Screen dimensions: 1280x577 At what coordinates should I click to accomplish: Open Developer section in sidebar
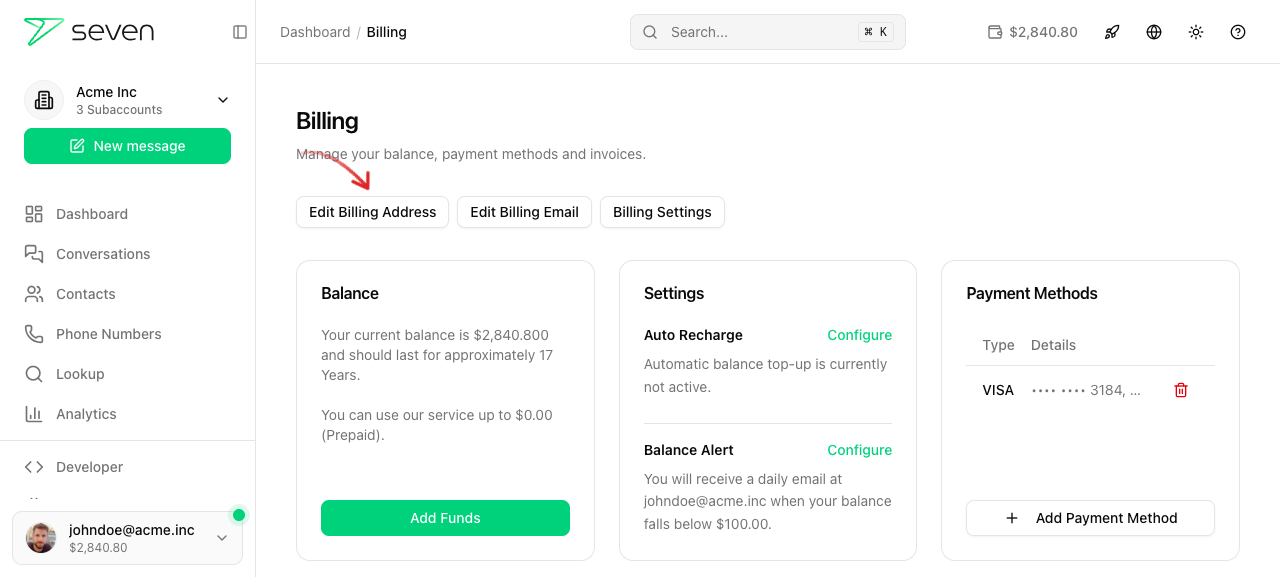[x=89, y=467]
